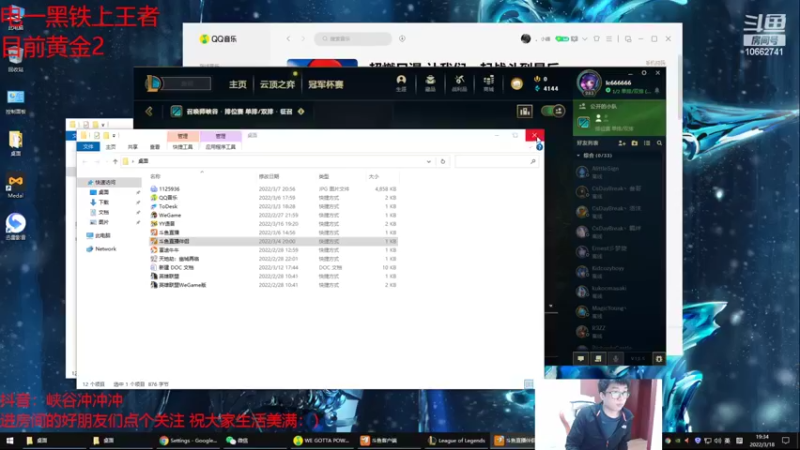Open the 快捷工具 ribbon tab in File Explorer
800x450 pixels.
pyautogui.click(x=183, y=147)
